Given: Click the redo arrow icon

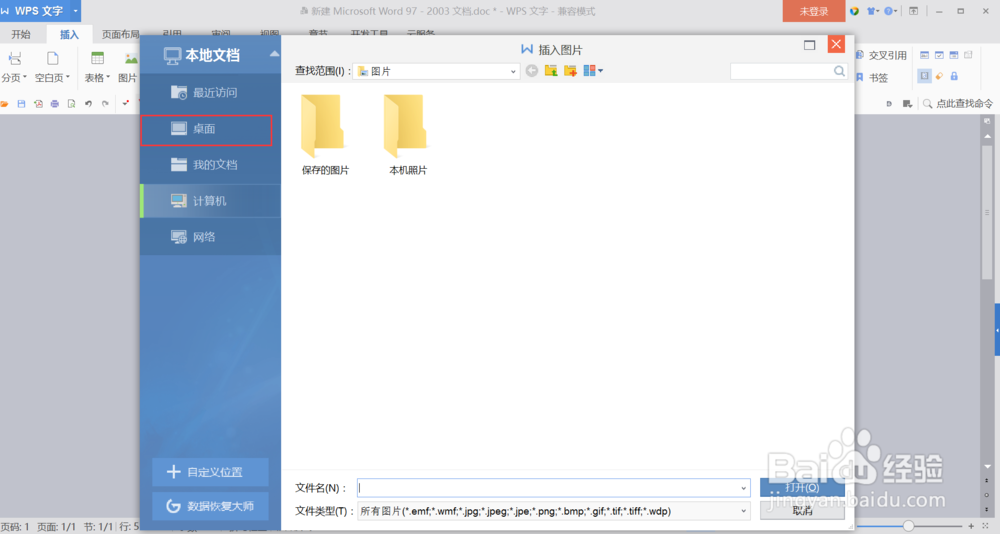Looking at the screenshot, I should click(x=105, y=103).
